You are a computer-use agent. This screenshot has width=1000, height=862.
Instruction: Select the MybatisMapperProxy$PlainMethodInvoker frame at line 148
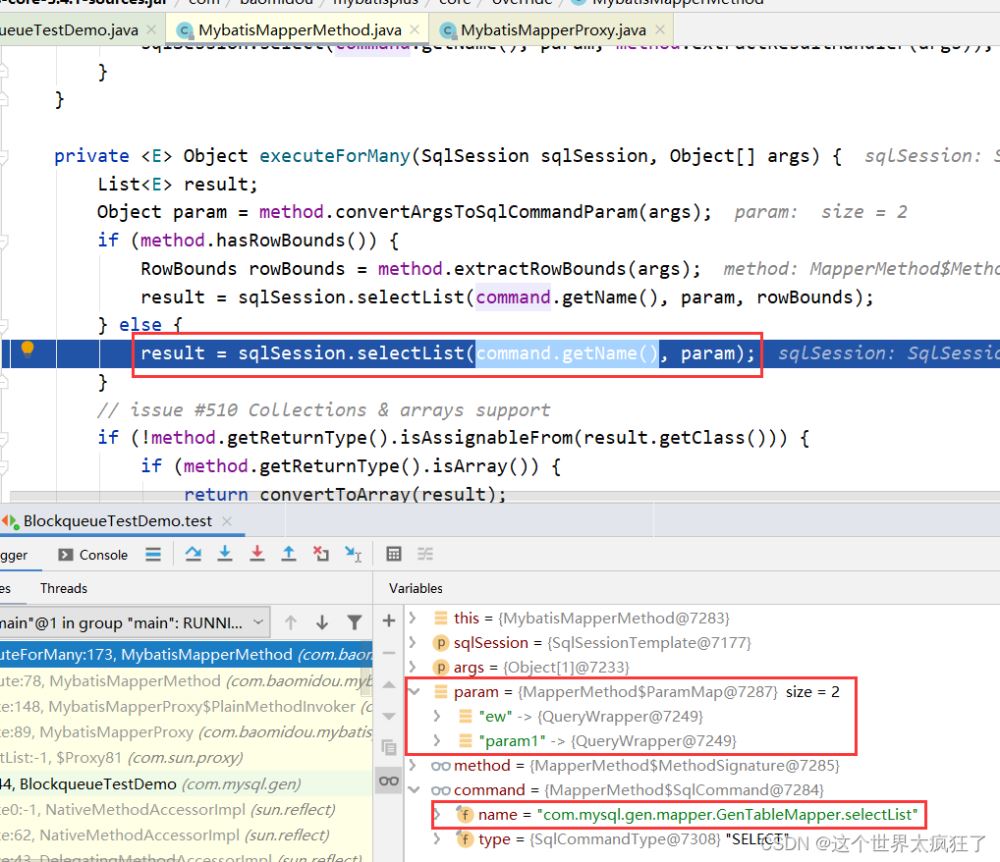186,706
